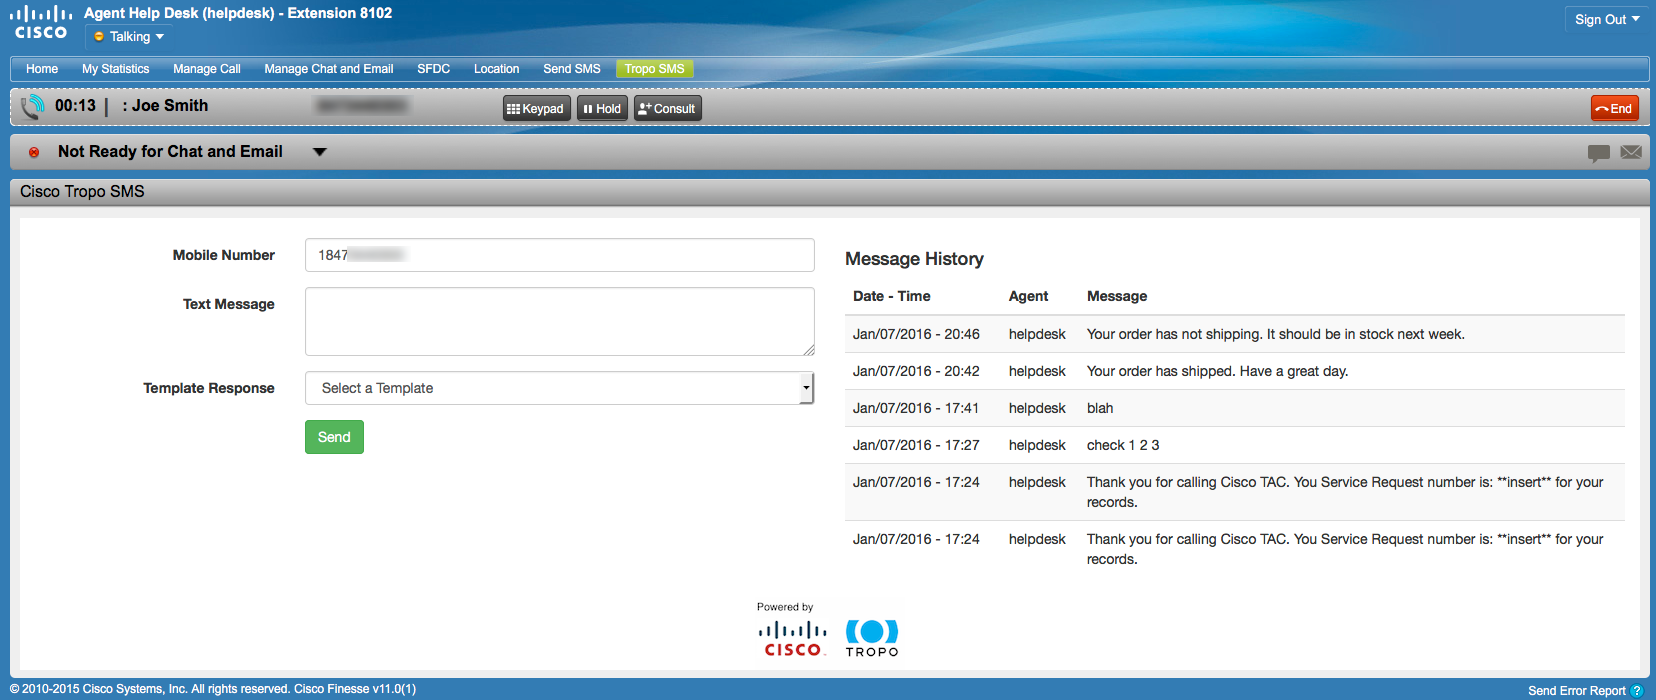Start a Consult call

point(668,109)
